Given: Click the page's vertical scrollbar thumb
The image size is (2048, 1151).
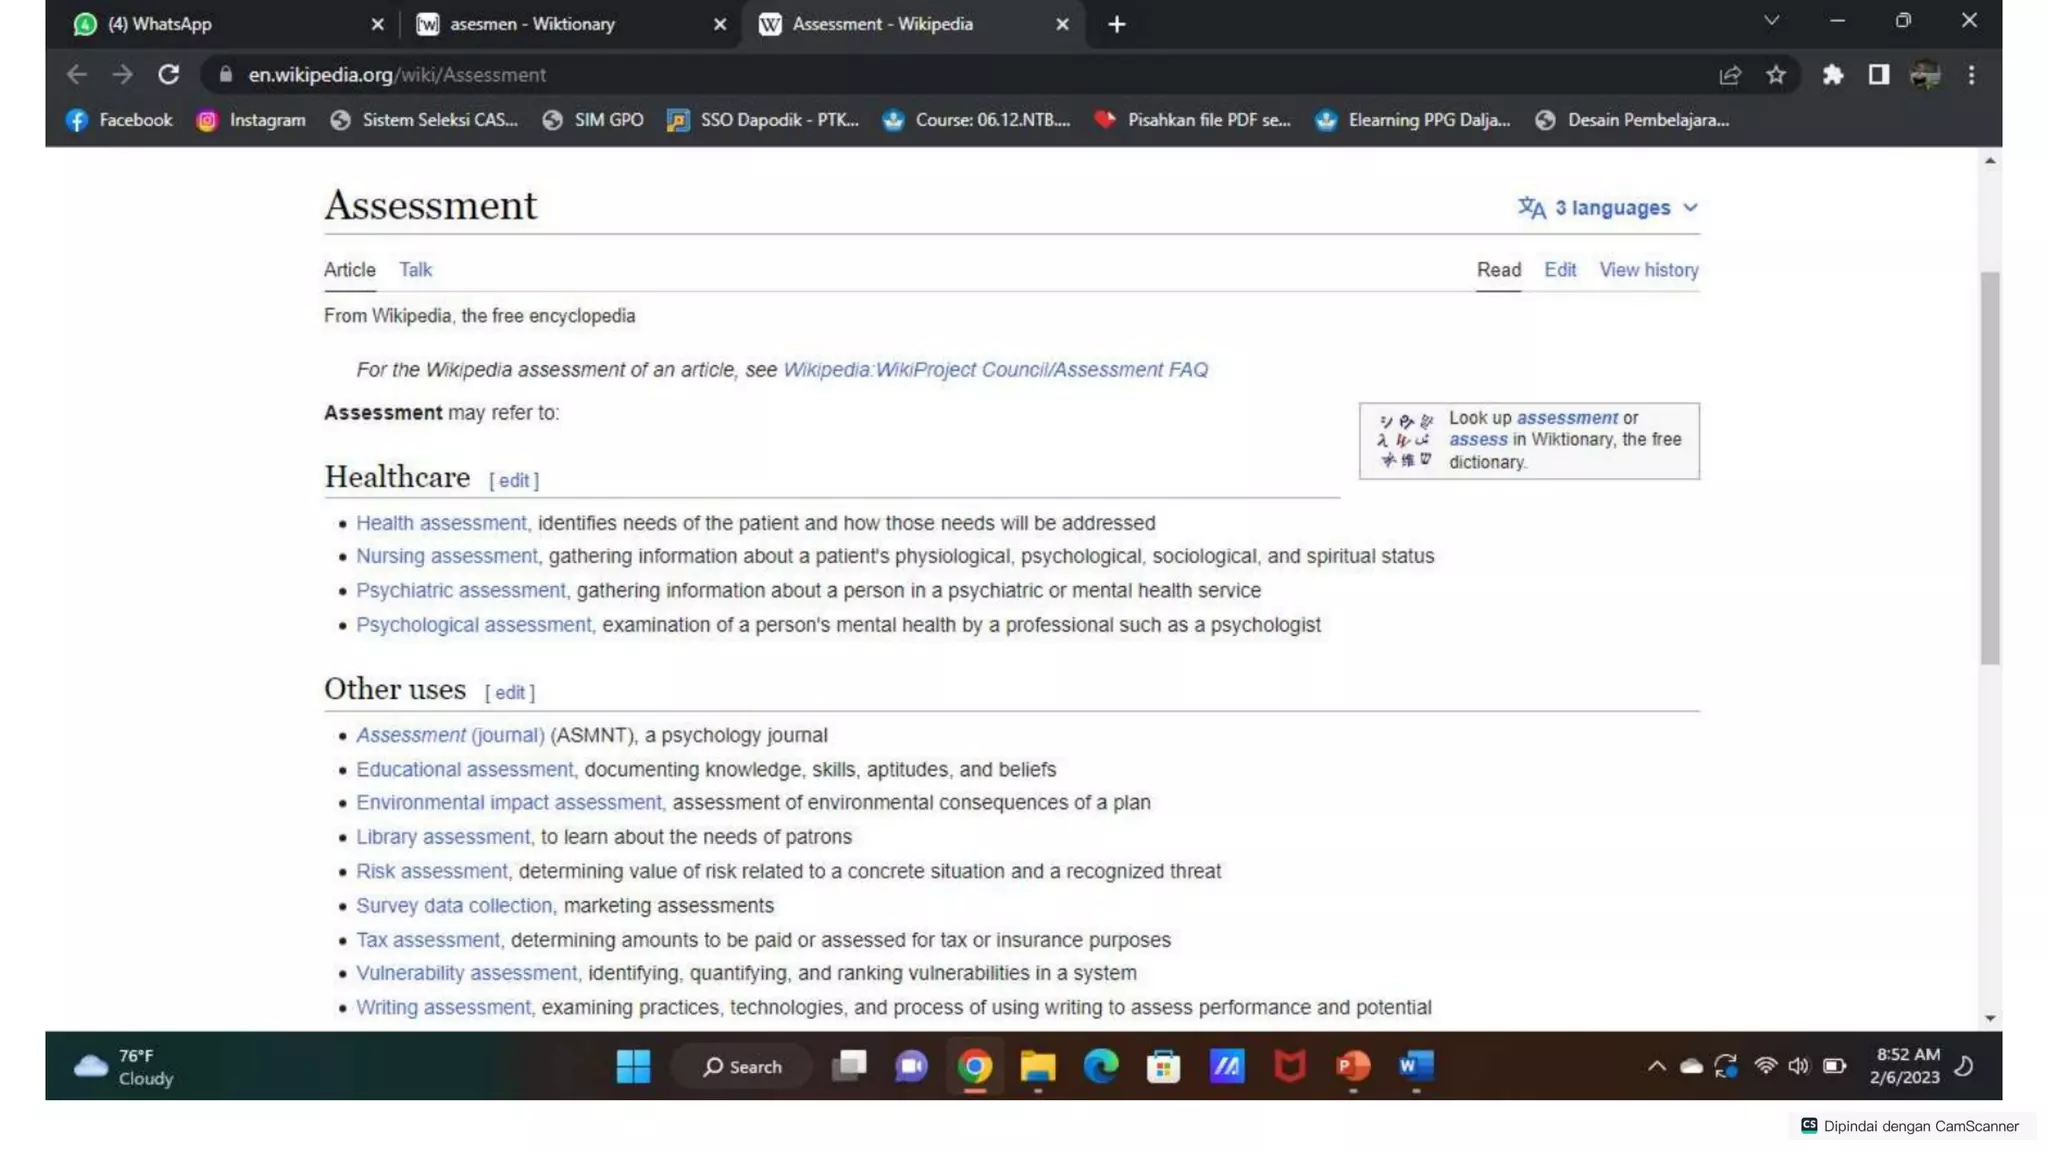Looking at the screenshot, I should 1989,468.
